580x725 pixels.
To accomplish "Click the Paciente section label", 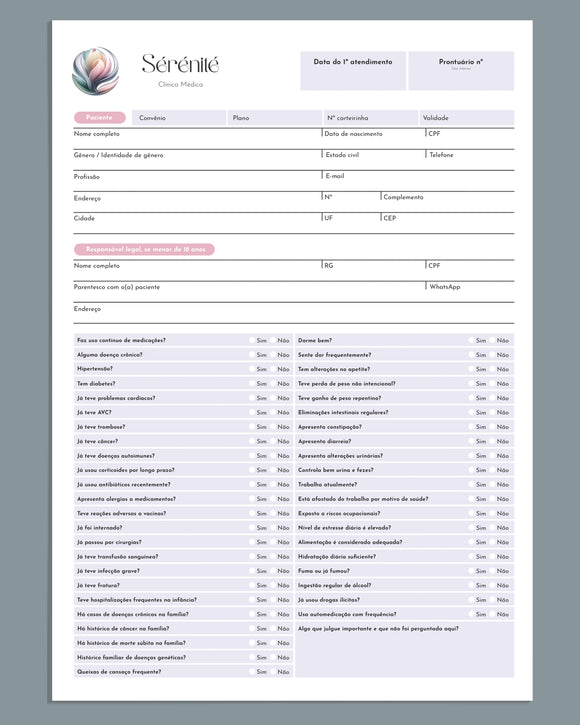I will (x=99, y=117).
